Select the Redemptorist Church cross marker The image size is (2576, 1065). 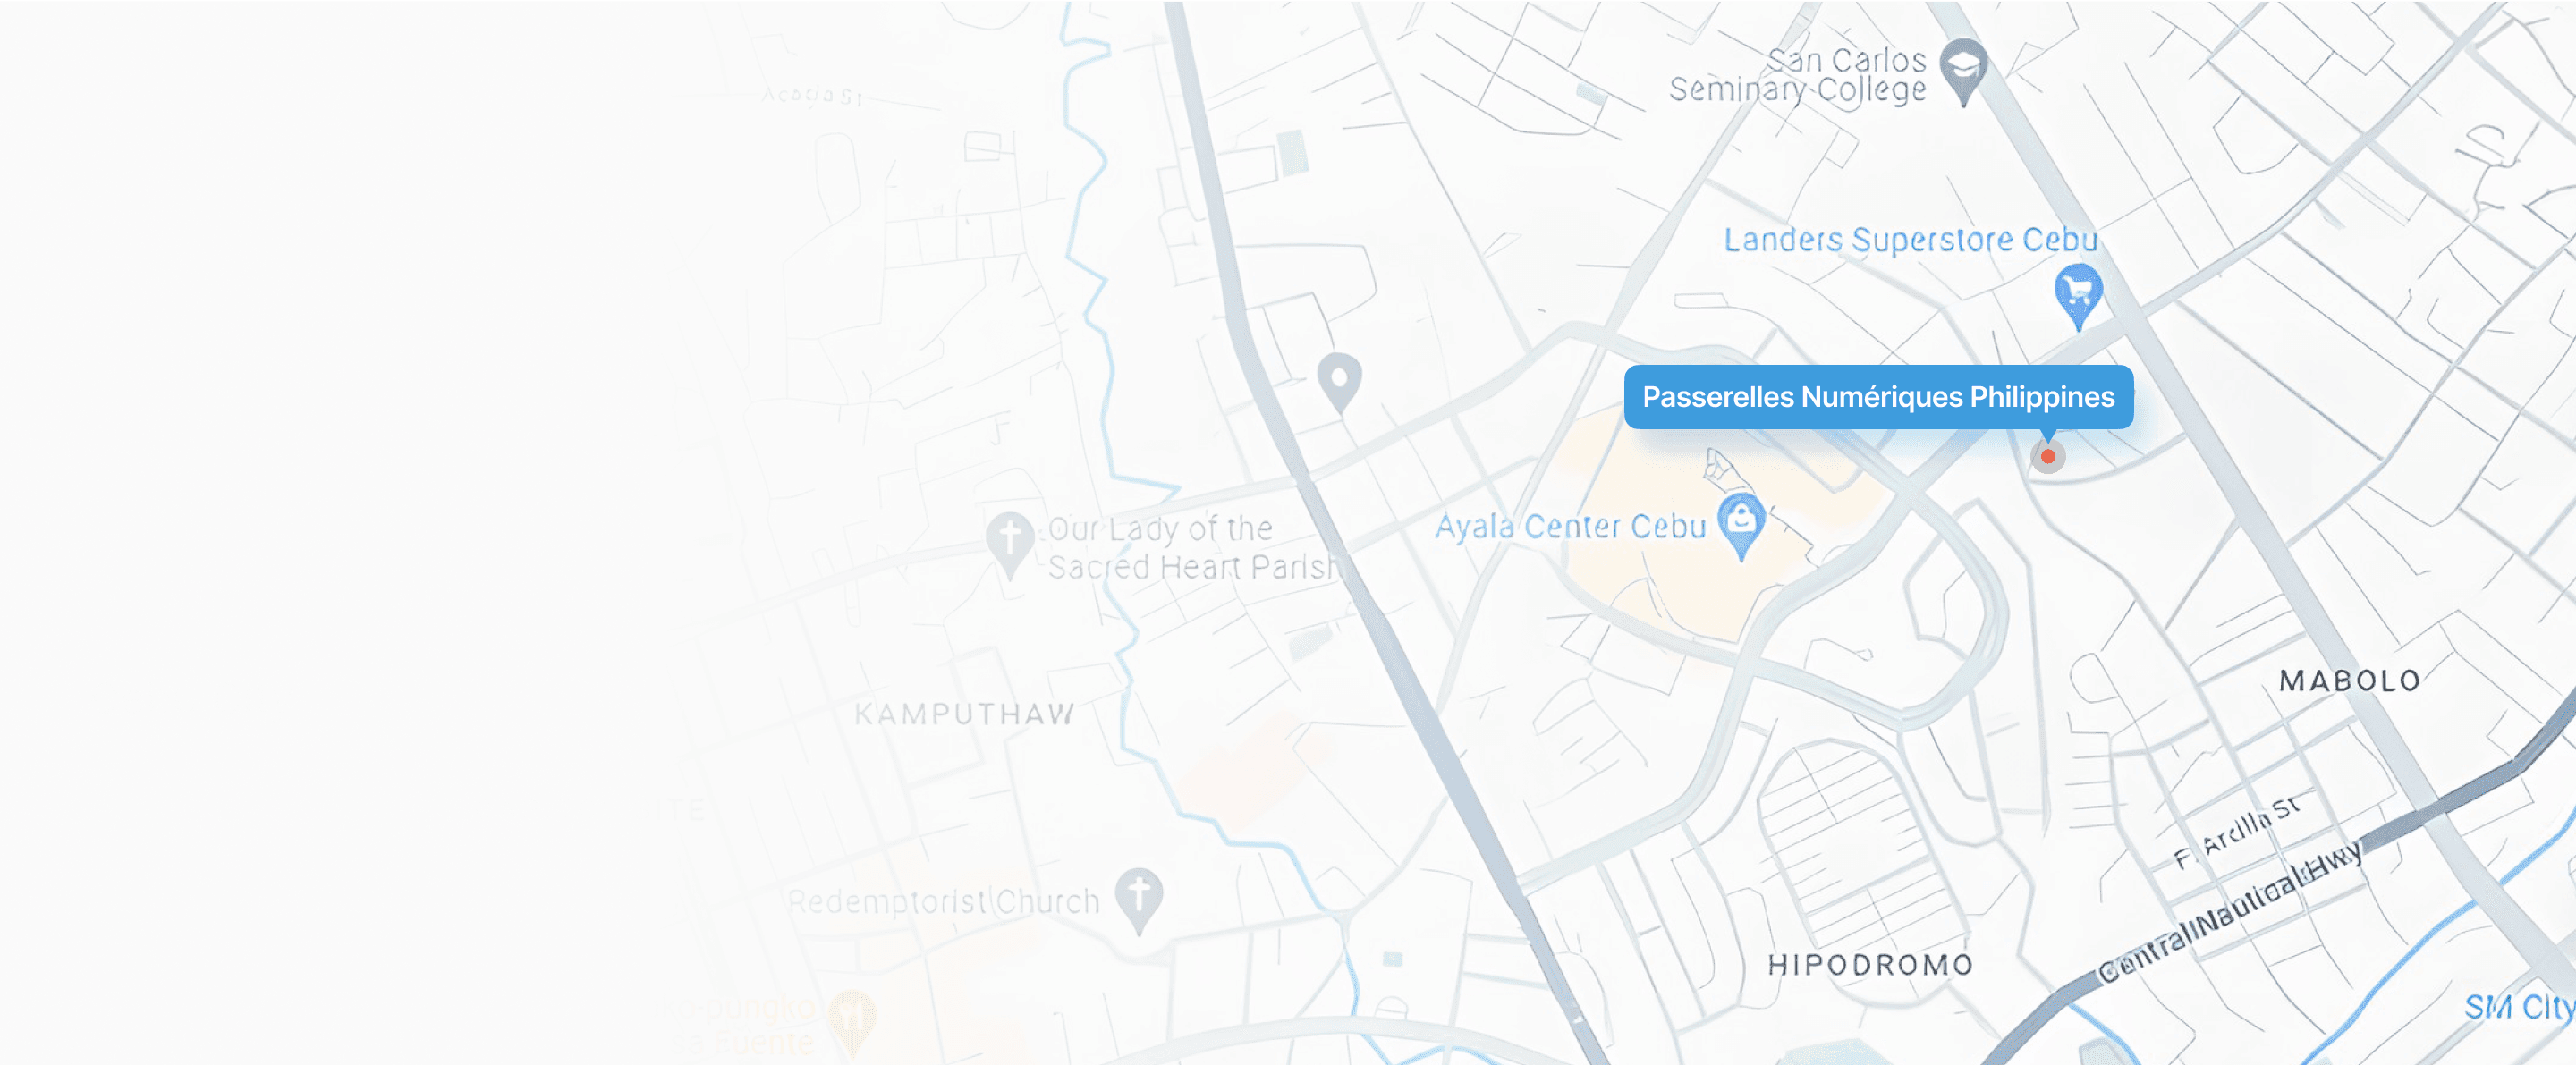coord(1139,900)
